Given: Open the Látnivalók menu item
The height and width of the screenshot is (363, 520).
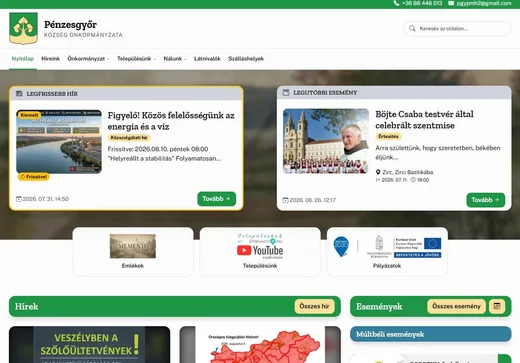Looking at the screenshot, I should coord(207,59).
